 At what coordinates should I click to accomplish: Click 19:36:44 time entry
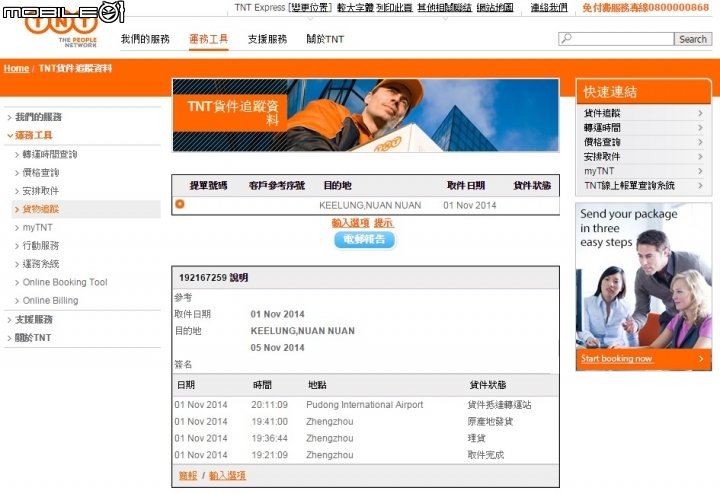[x=270, y=438]
